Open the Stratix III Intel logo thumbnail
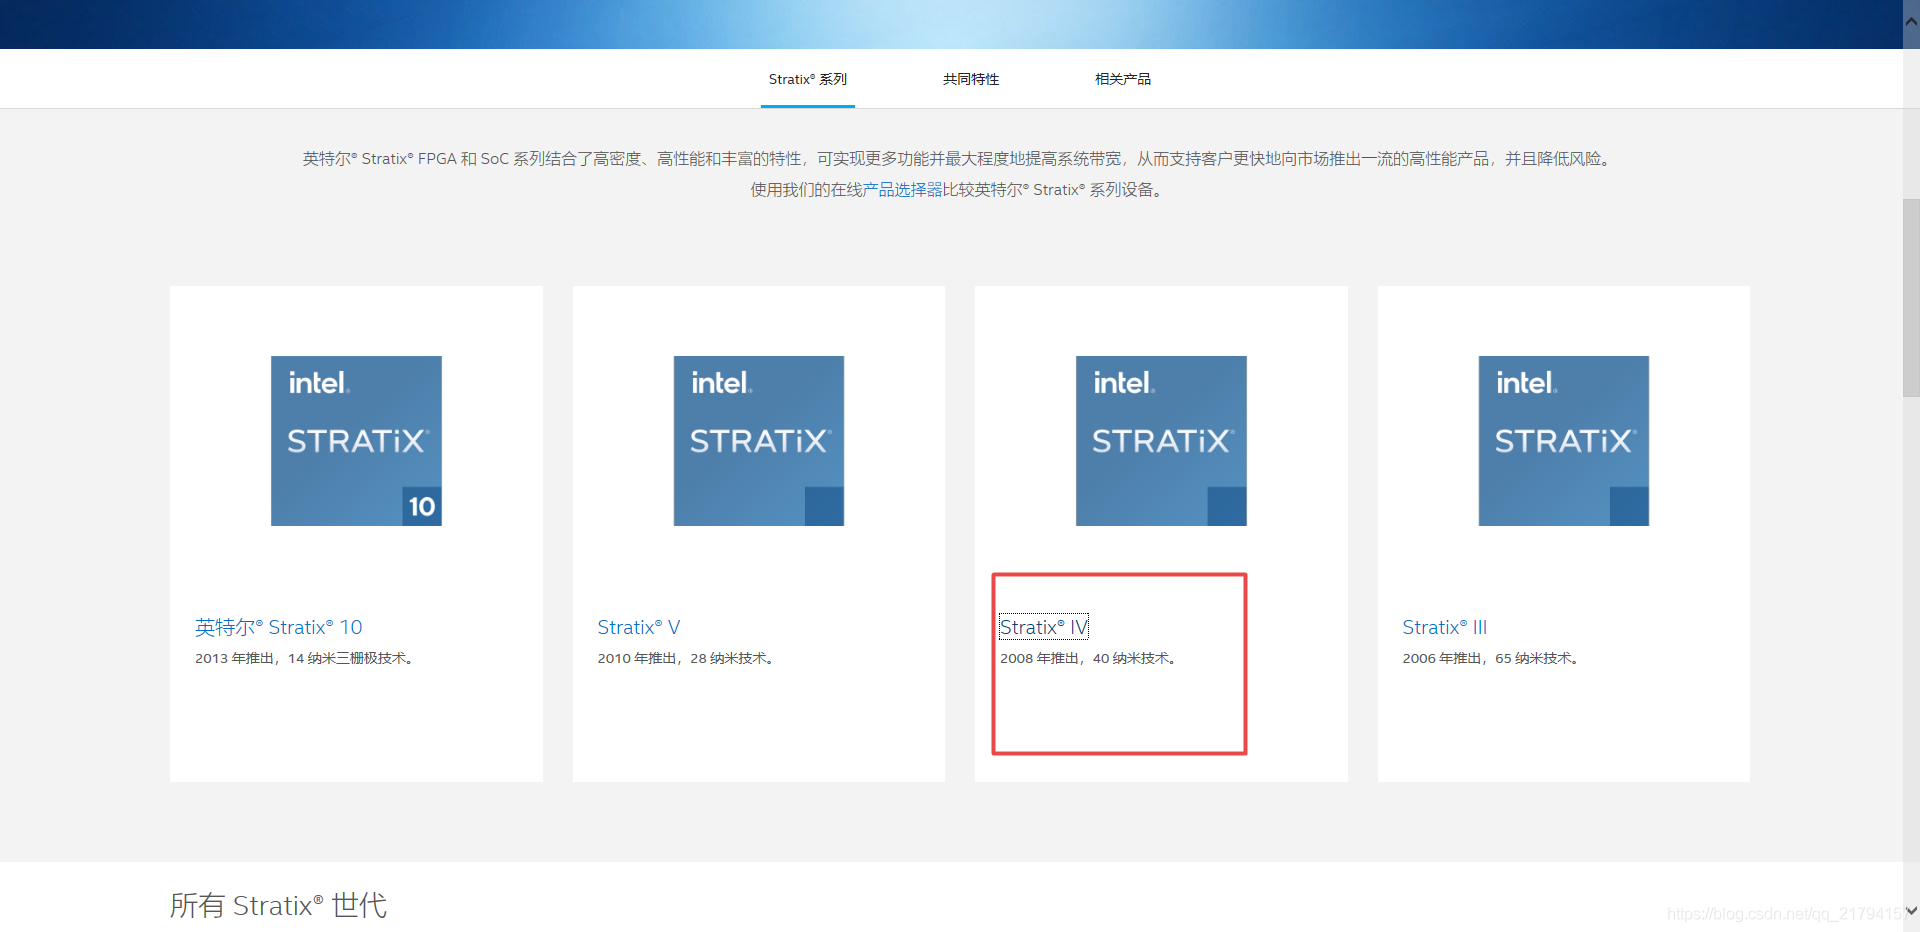The height and width of the screenshot is (932, 1920). click(x=1564, y=441)
